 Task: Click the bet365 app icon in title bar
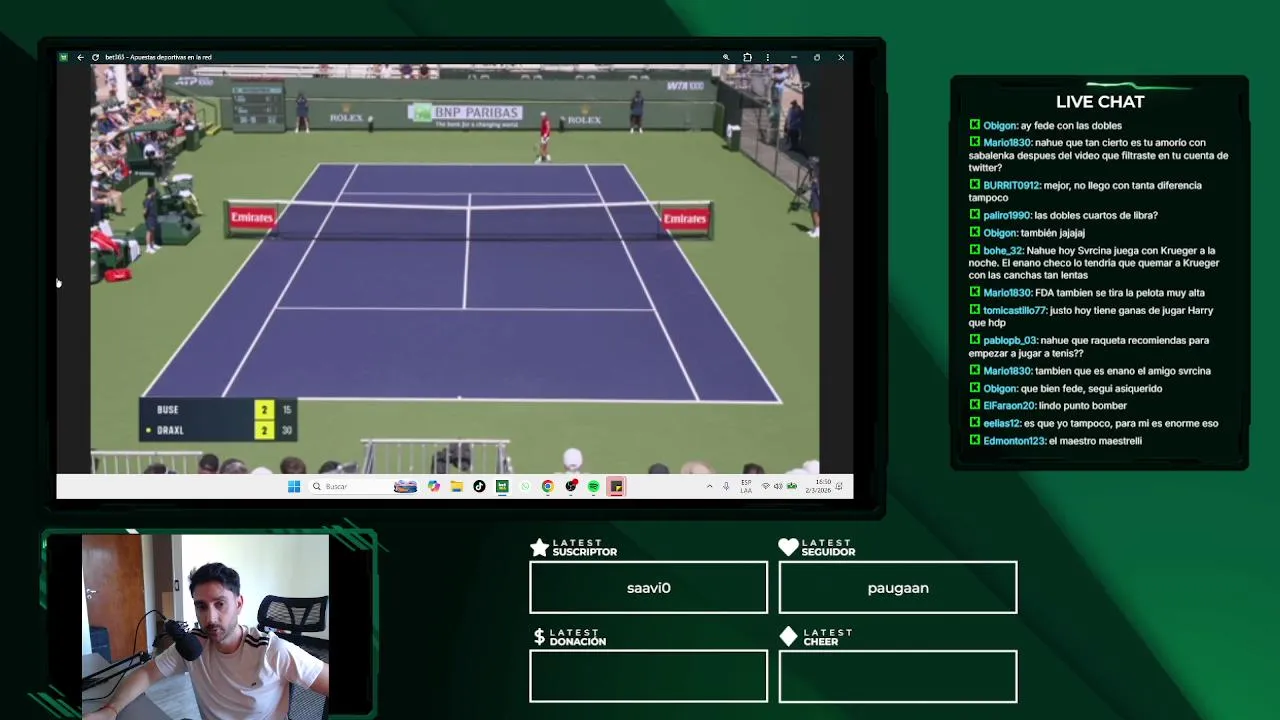point(63,57)
